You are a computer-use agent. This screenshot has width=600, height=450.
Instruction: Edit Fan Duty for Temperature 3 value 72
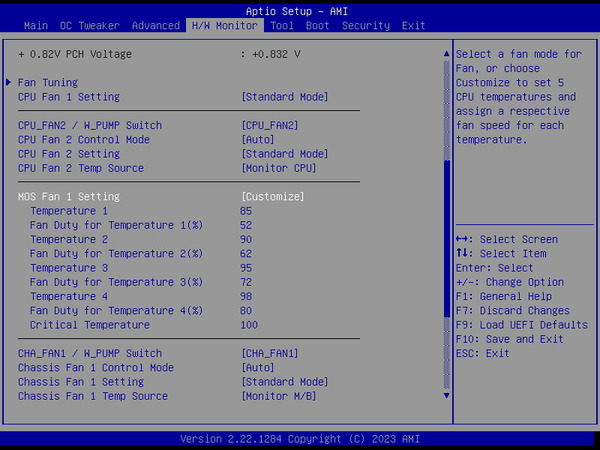(246, 282)
